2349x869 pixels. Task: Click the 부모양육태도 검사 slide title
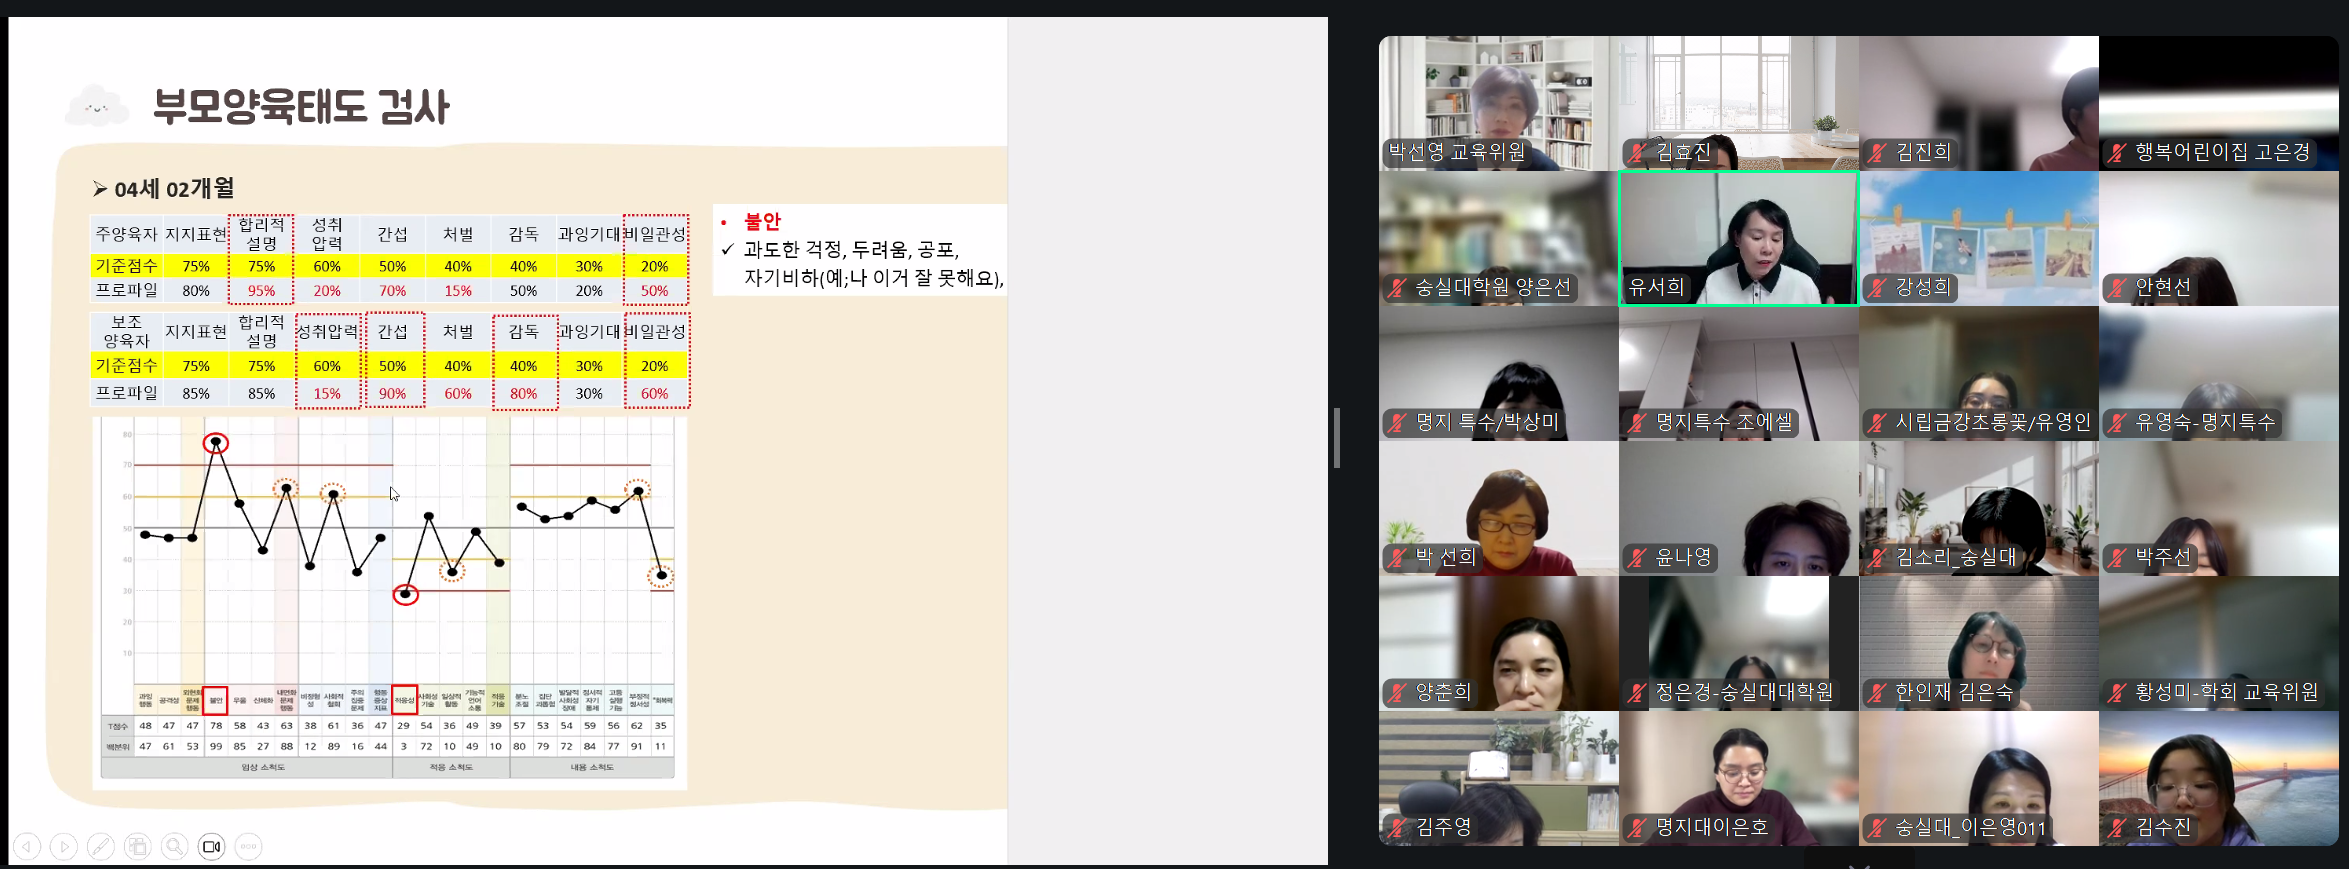(x=300, y=107)
